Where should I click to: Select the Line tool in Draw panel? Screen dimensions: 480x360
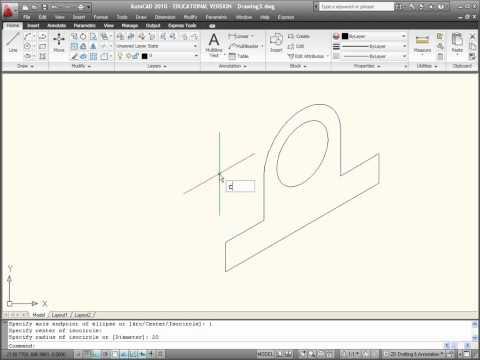tap(13, 43)
